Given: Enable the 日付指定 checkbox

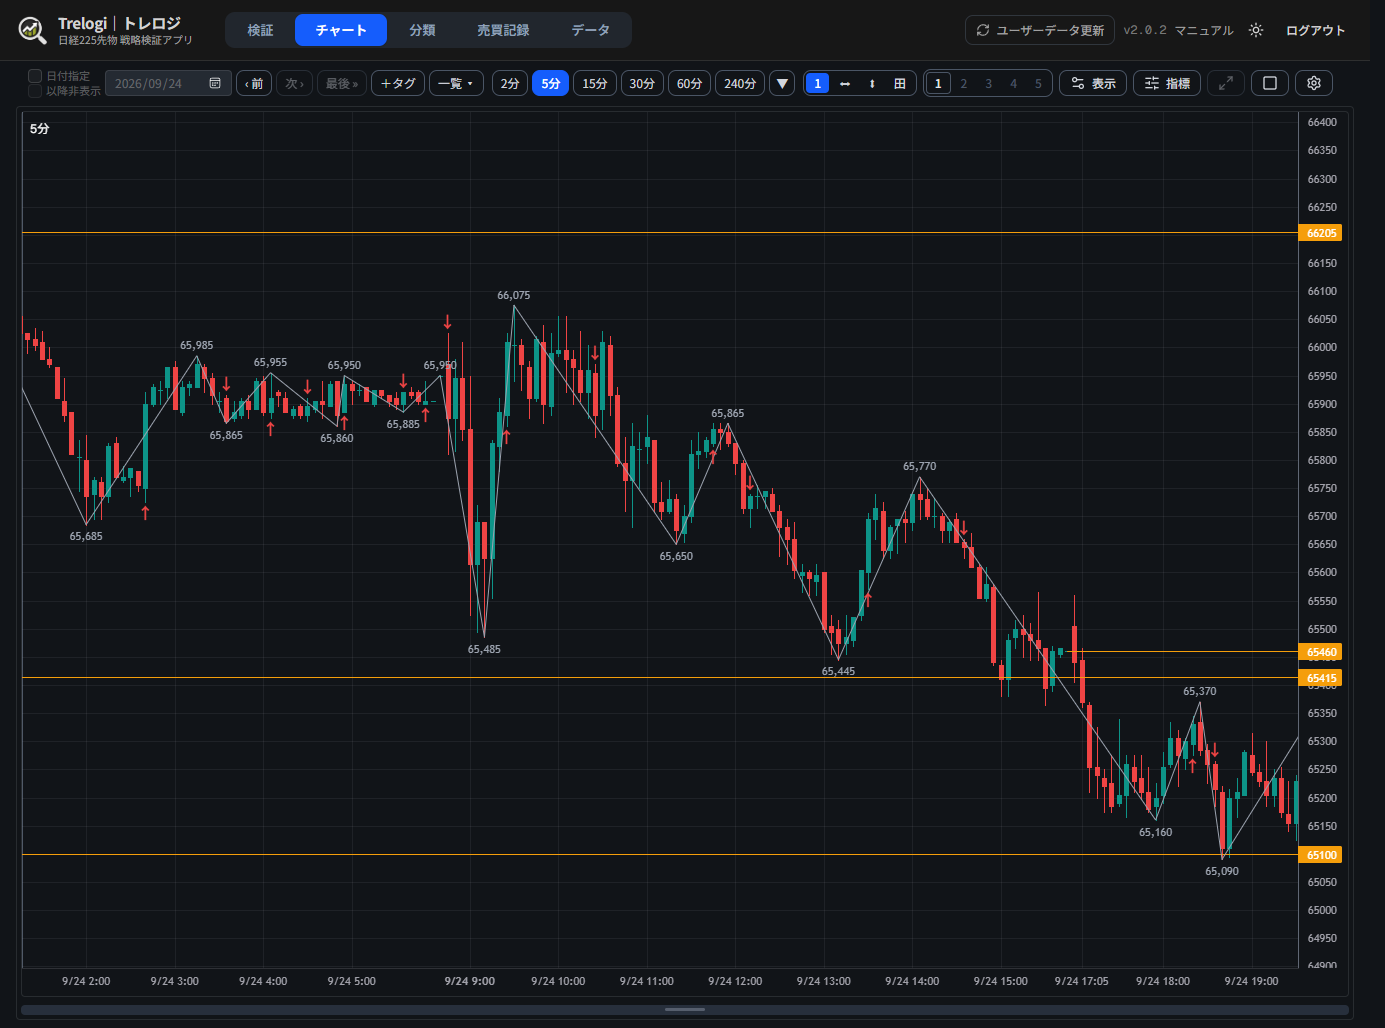Looking at the screenshot, I should point(35,76).
